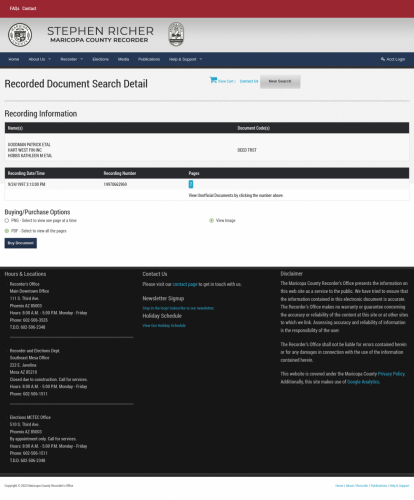Open the contact page link in footer
The height and width of the screenshot is (500, 414).
pyautogui.click(x=185, y=284)
